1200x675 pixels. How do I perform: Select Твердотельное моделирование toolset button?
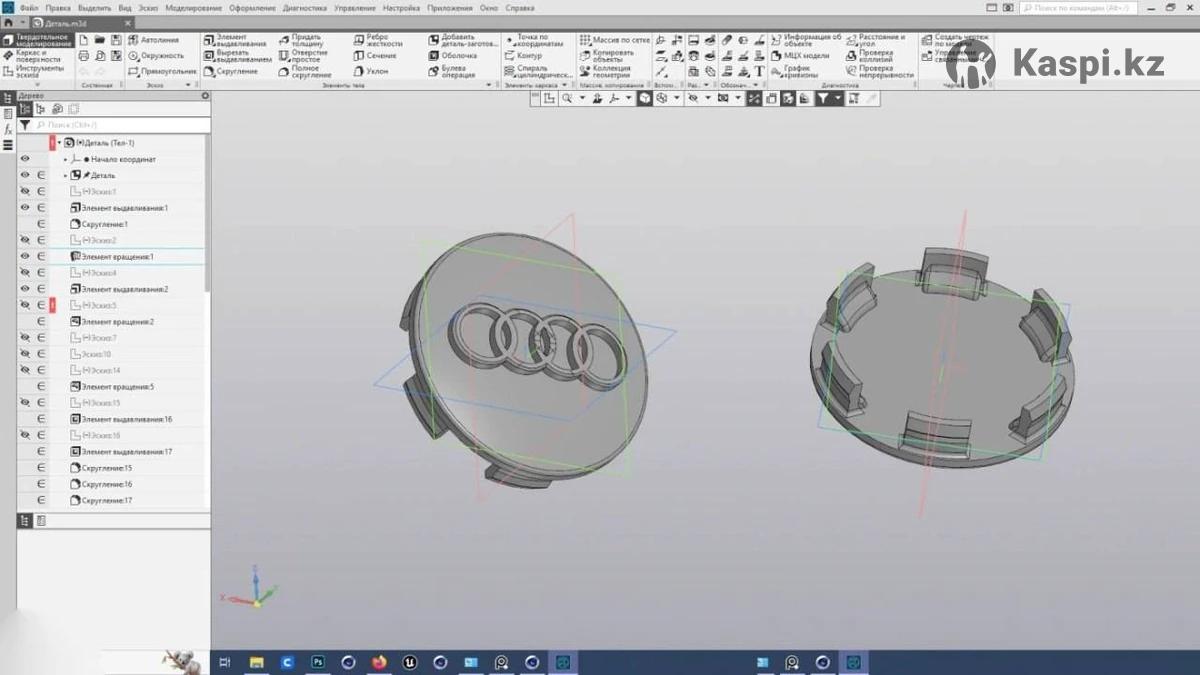click(x=38, y=41)
